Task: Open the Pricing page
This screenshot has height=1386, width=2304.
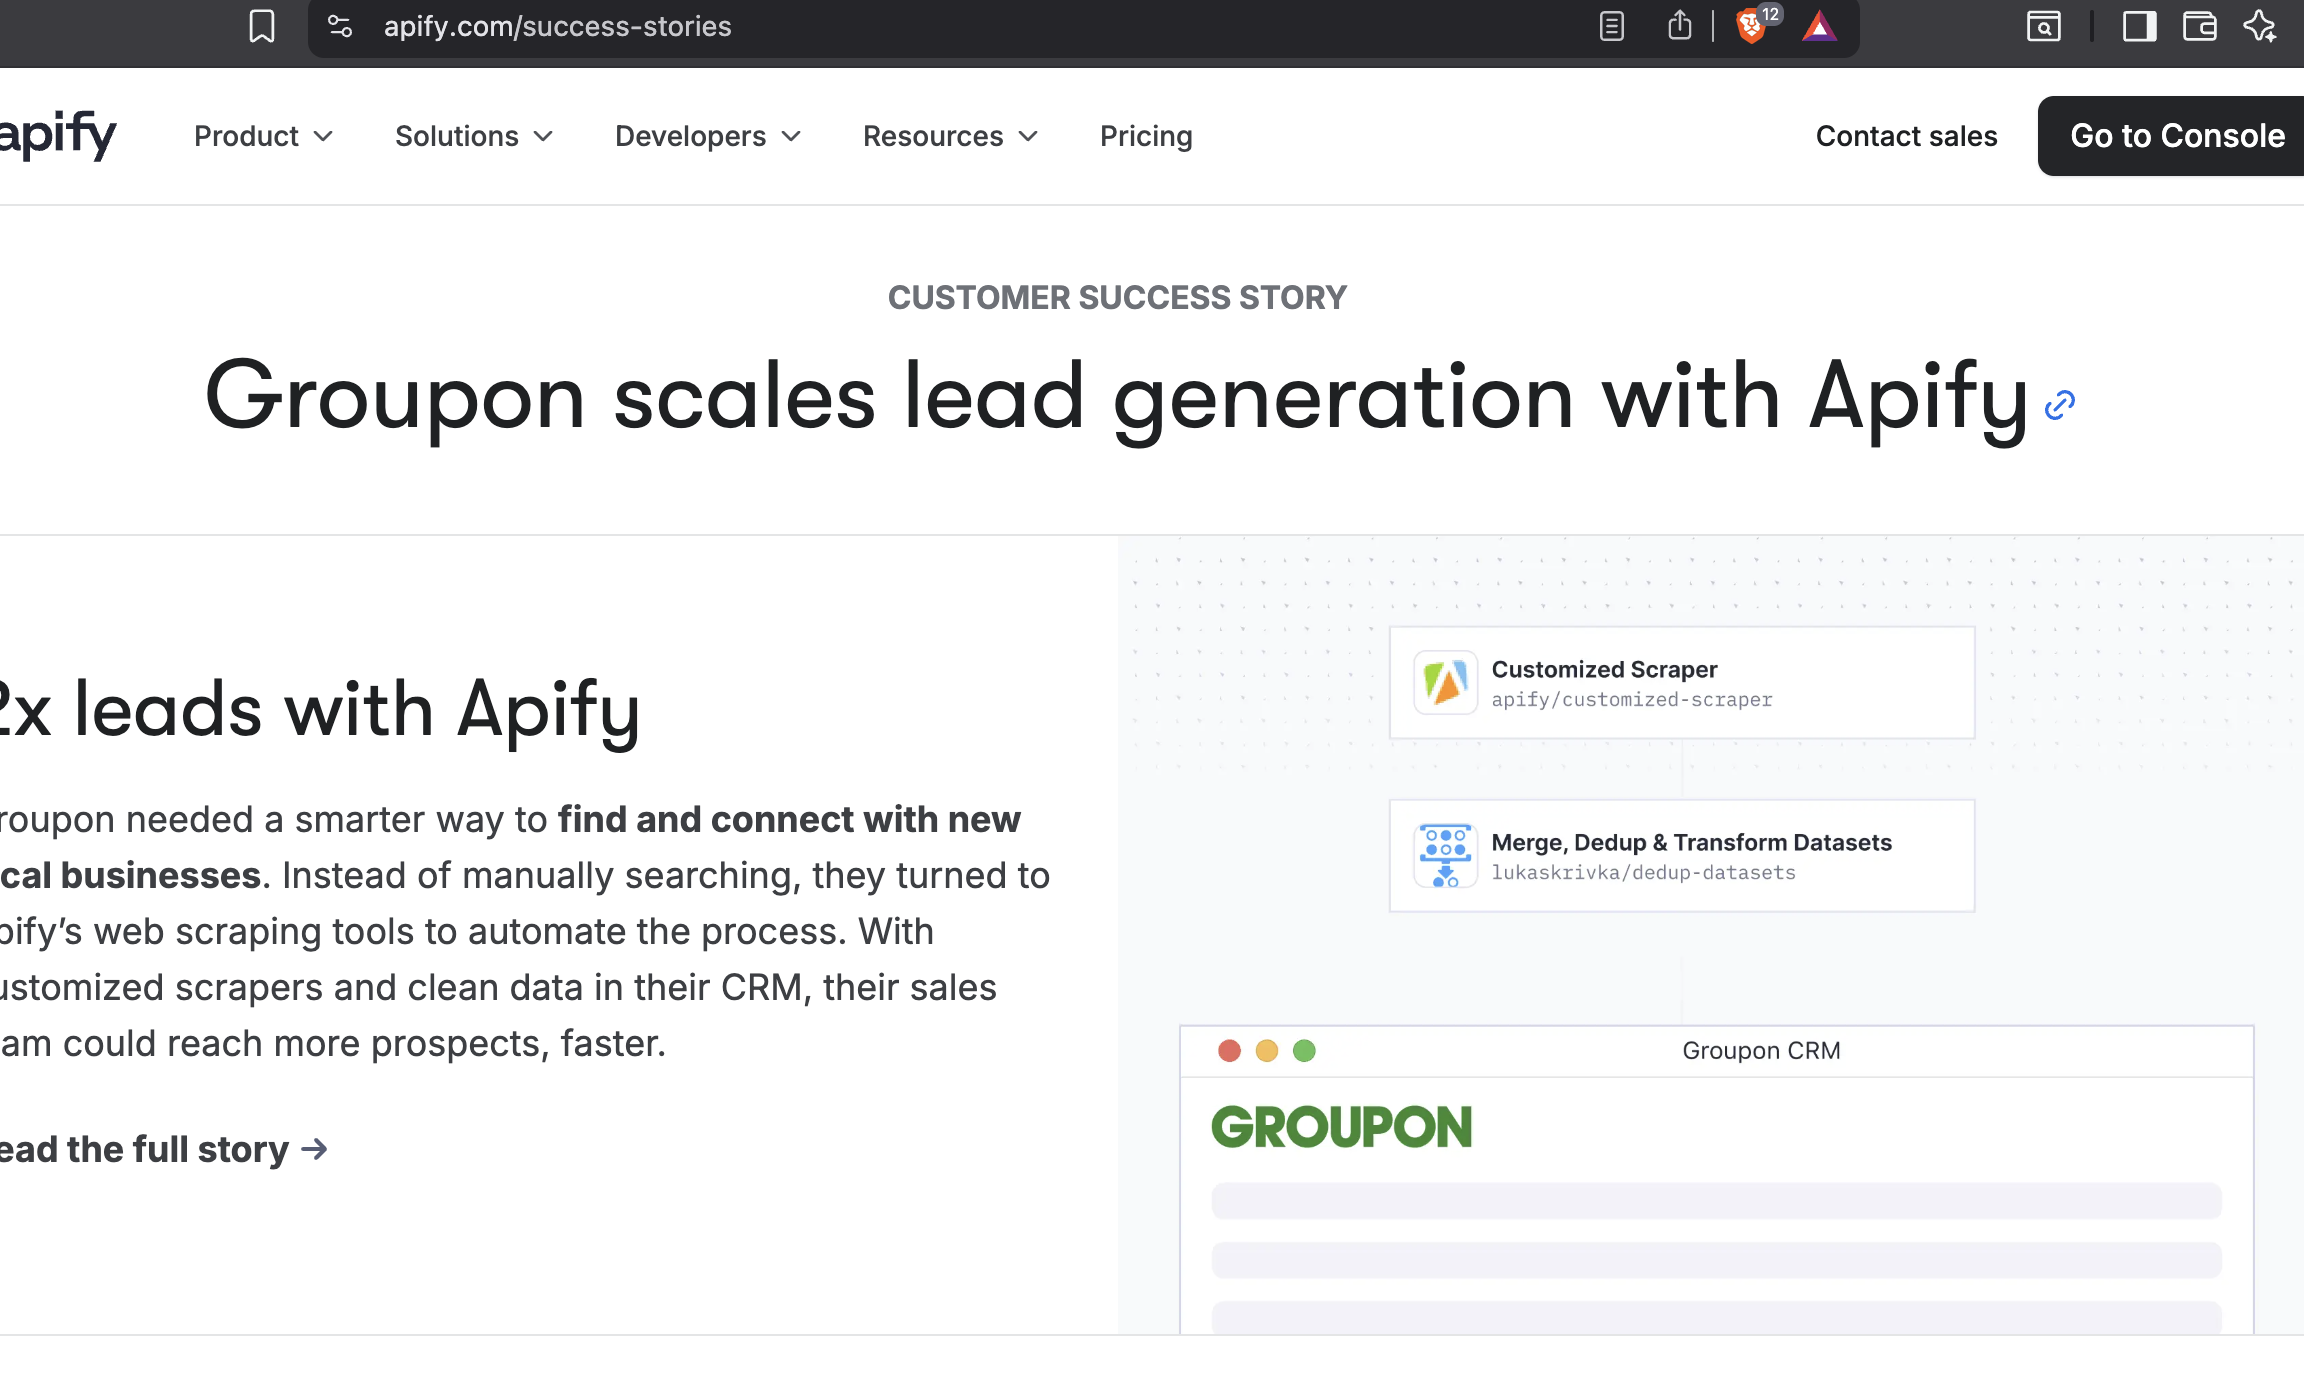Action: coord(1146,136)
